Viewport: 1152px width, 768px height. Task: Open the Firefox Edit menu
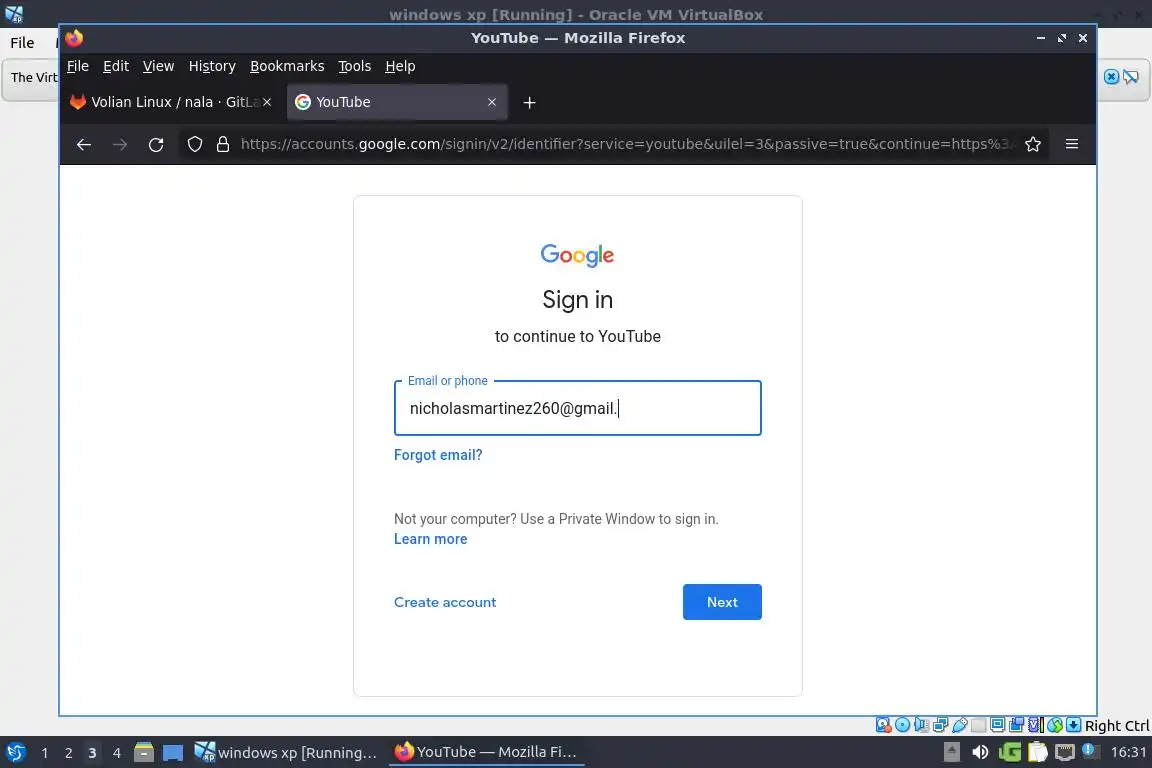116,66
